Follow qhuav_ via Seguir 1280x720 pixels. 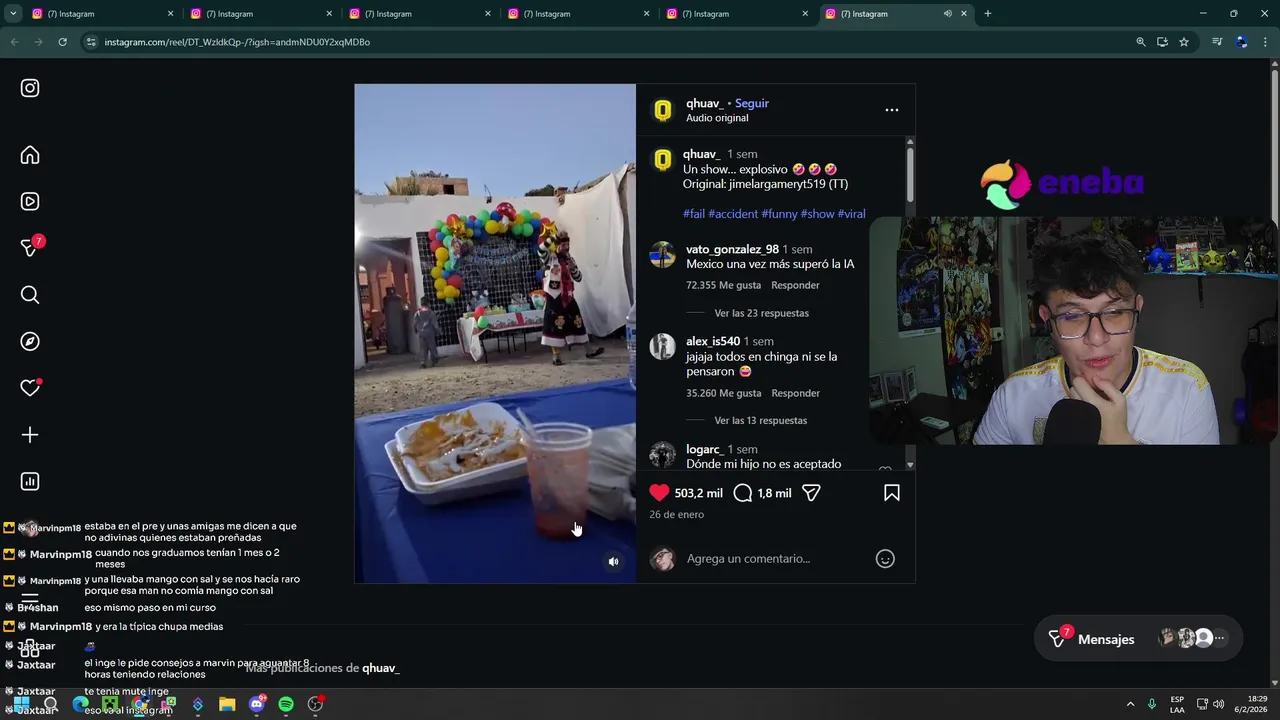[752, 103]
